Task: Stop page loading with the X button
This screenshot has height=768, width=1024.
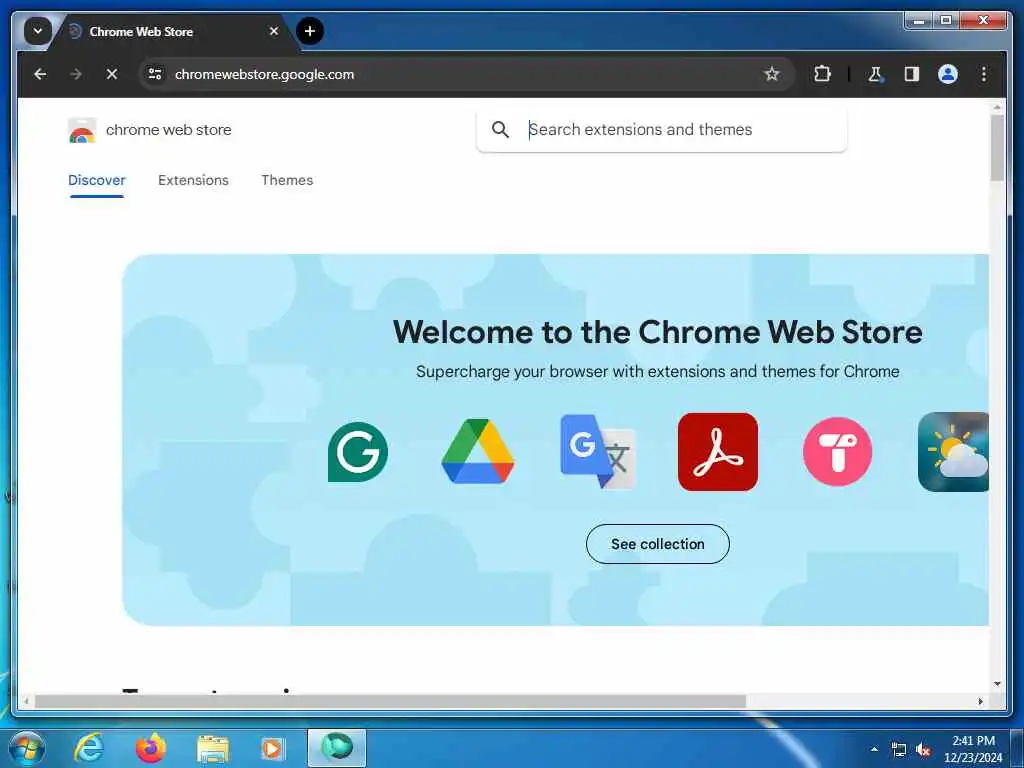Action: tap(112, 74)
